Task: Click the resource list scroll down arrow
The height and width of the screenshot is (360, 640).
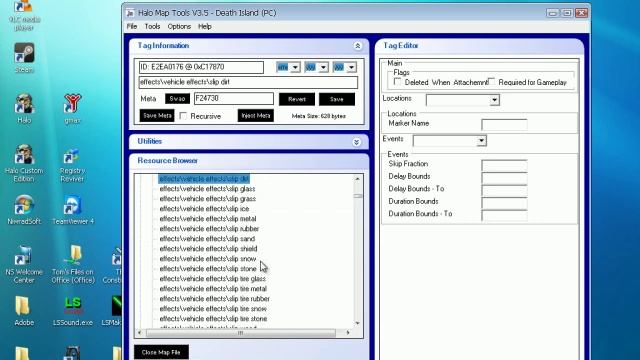Action: (x=358, y=324)
